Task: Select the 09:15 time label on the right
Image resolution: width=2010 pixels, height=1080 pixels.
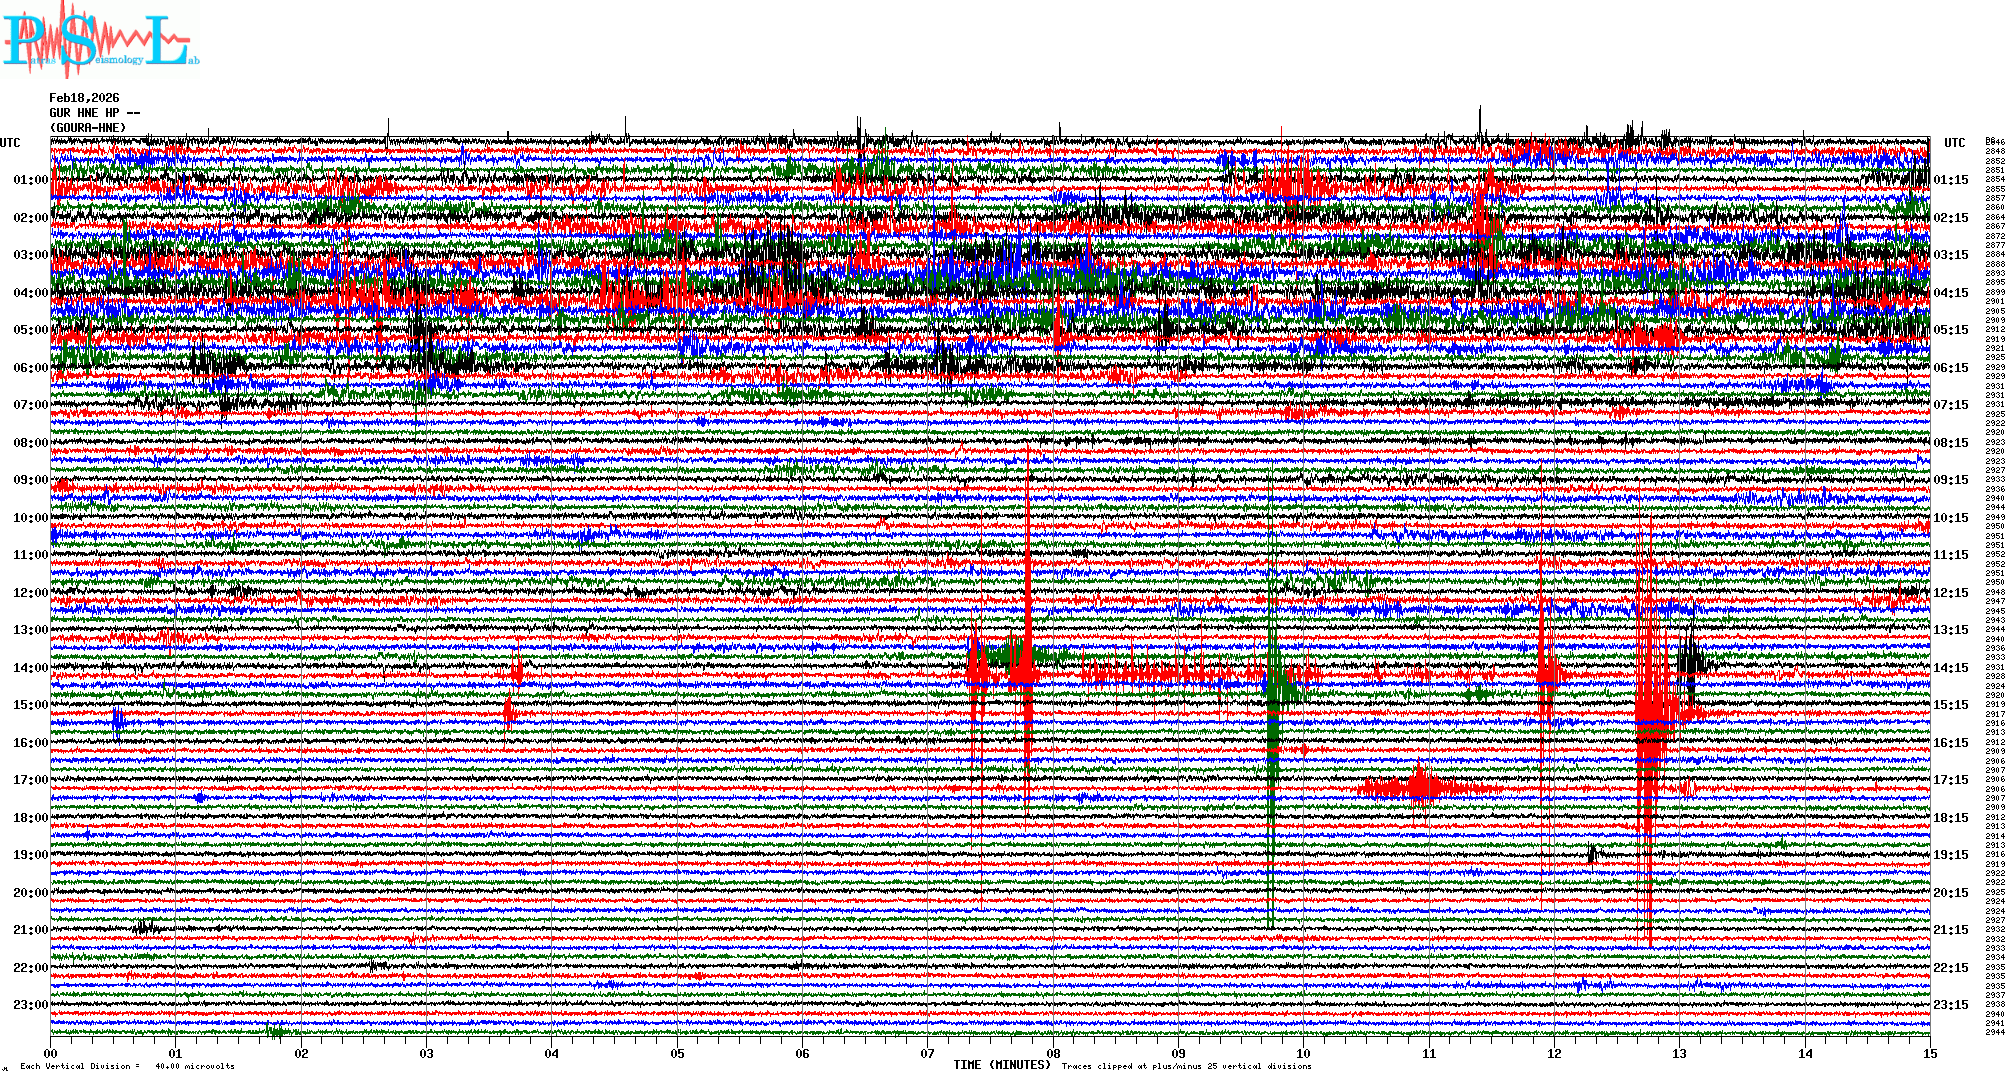Action: pyautogui.click(x=1951, y=480)
